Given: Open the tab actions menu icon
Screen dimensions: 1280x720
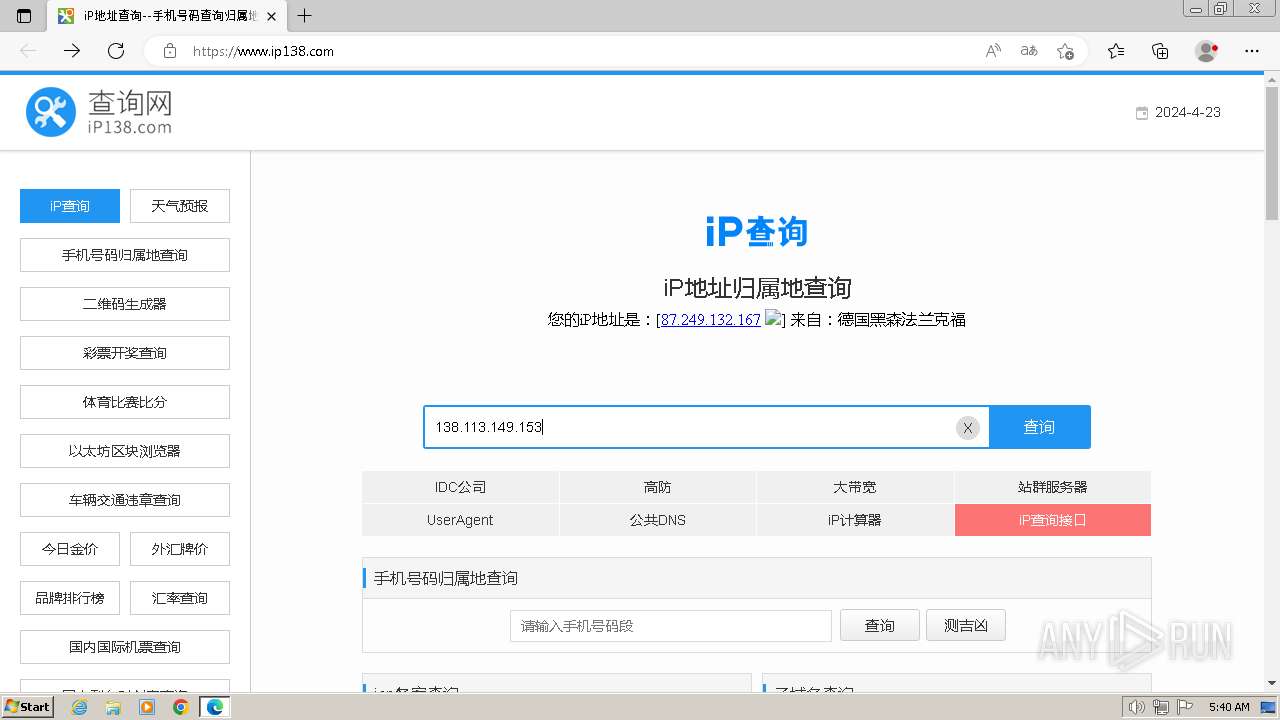Looking at the screenshot, I should pyautogui.click(x=24, y=16).
